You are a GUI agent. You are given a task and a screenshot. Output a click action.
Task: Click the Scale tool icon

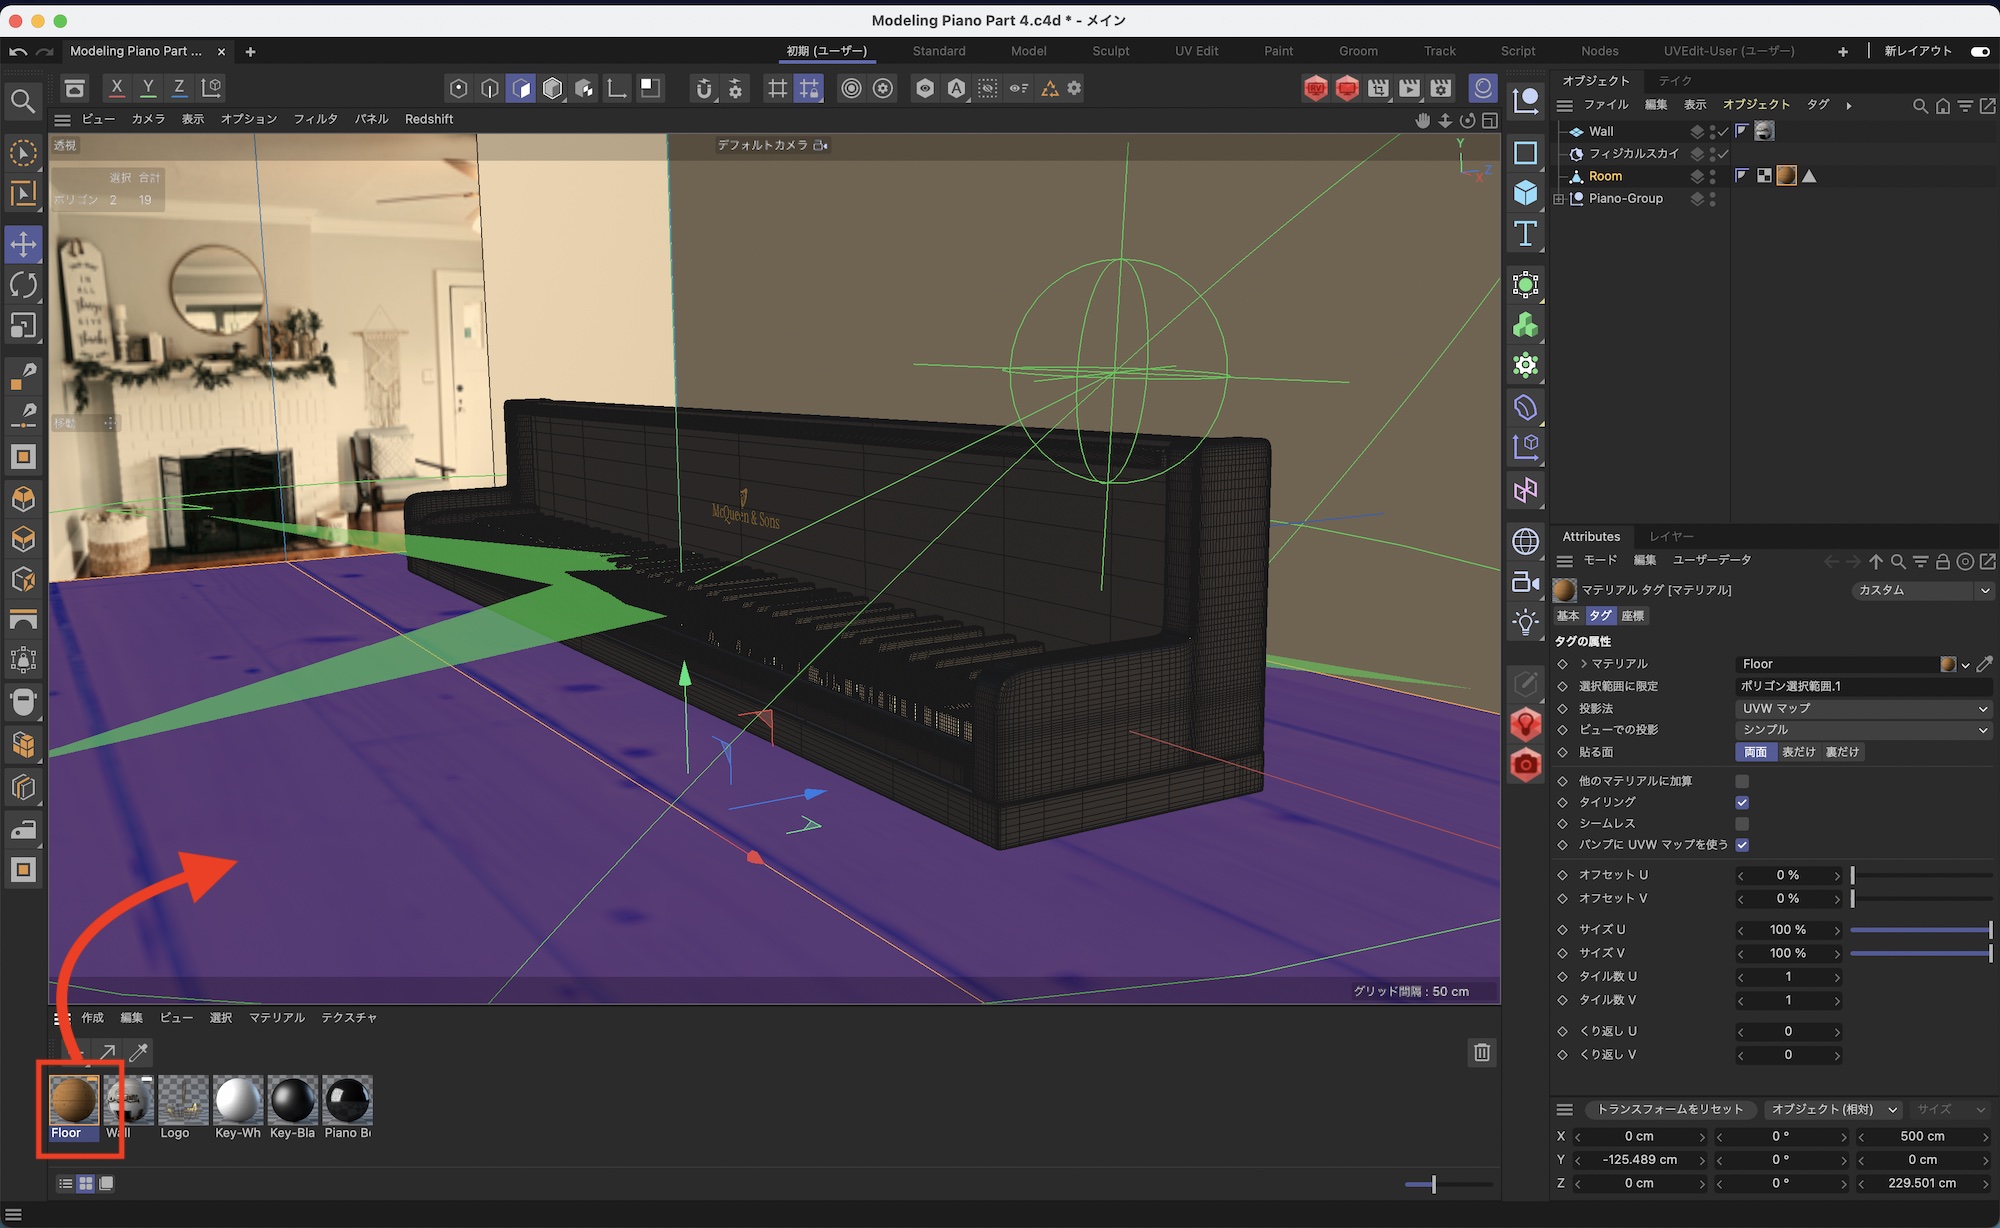click(23, 326)
